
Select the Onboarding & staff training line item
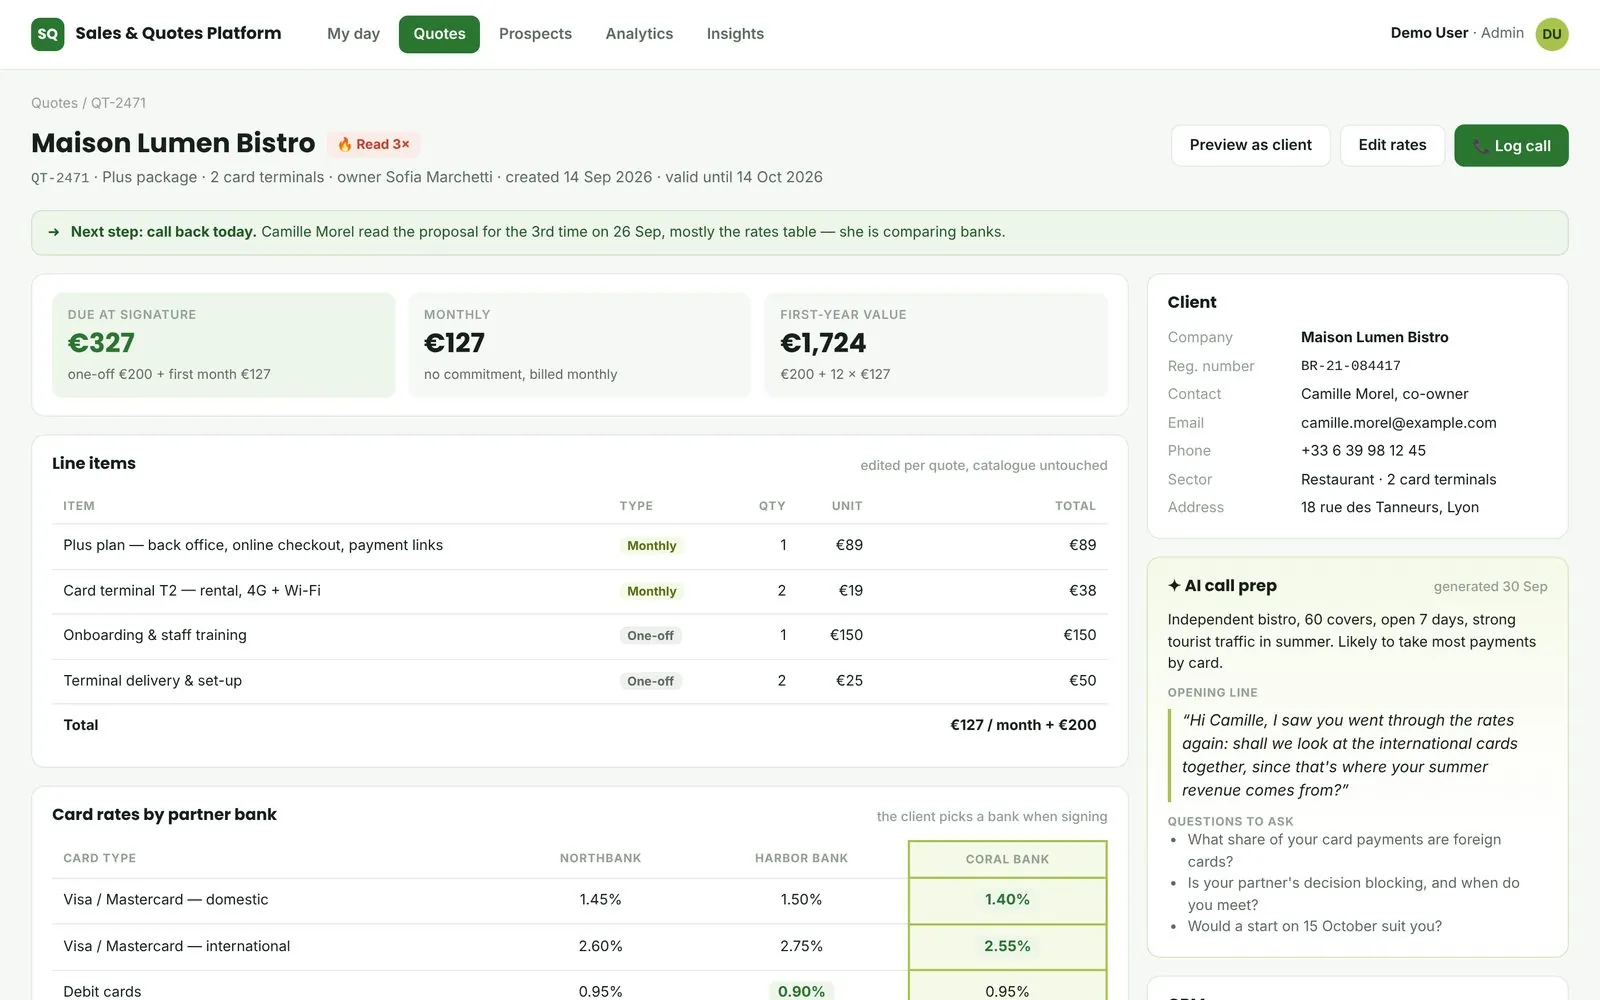580,636
